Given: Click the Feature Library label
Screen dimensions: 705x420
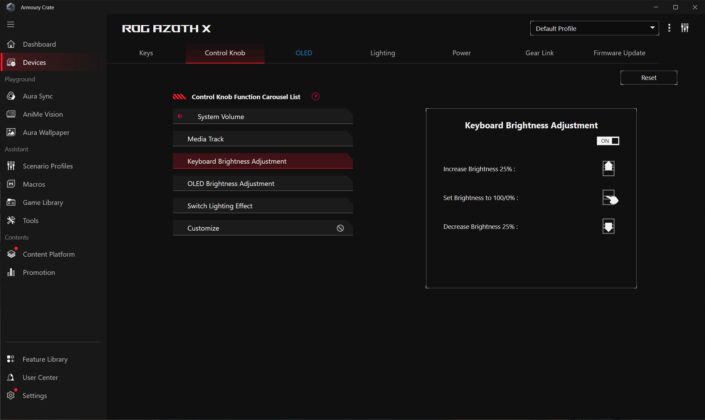Looking at the screenshot, I should [45, 359].
